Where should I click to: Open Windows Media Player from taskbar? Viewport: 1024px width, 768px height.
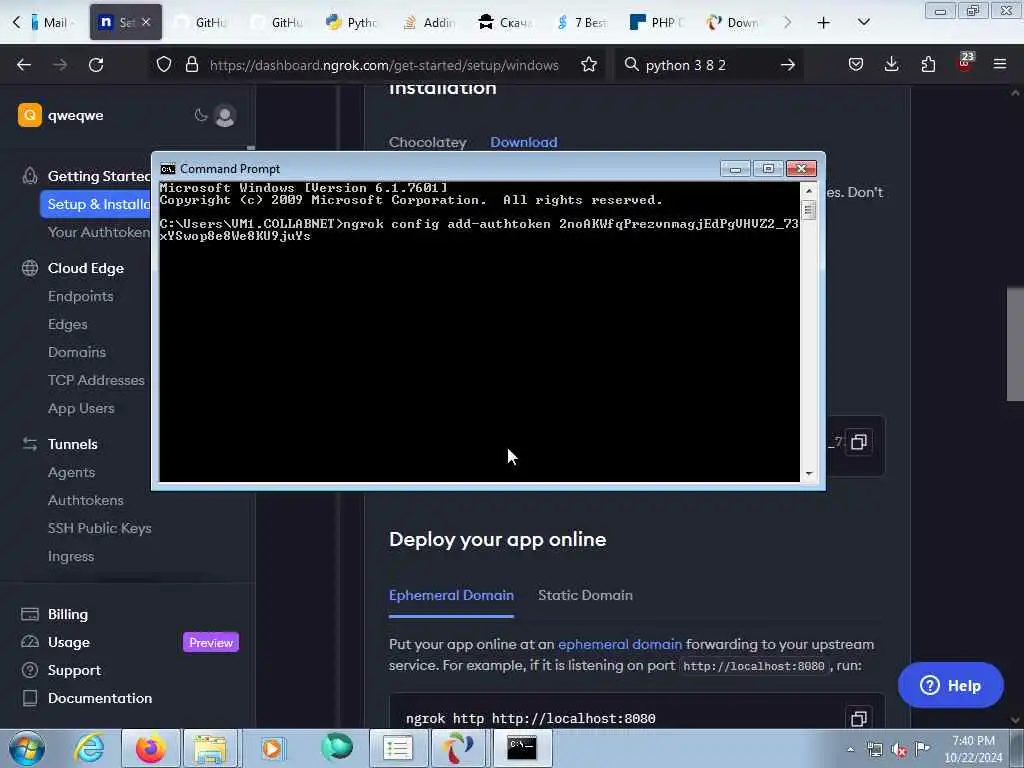pos(272,748)
